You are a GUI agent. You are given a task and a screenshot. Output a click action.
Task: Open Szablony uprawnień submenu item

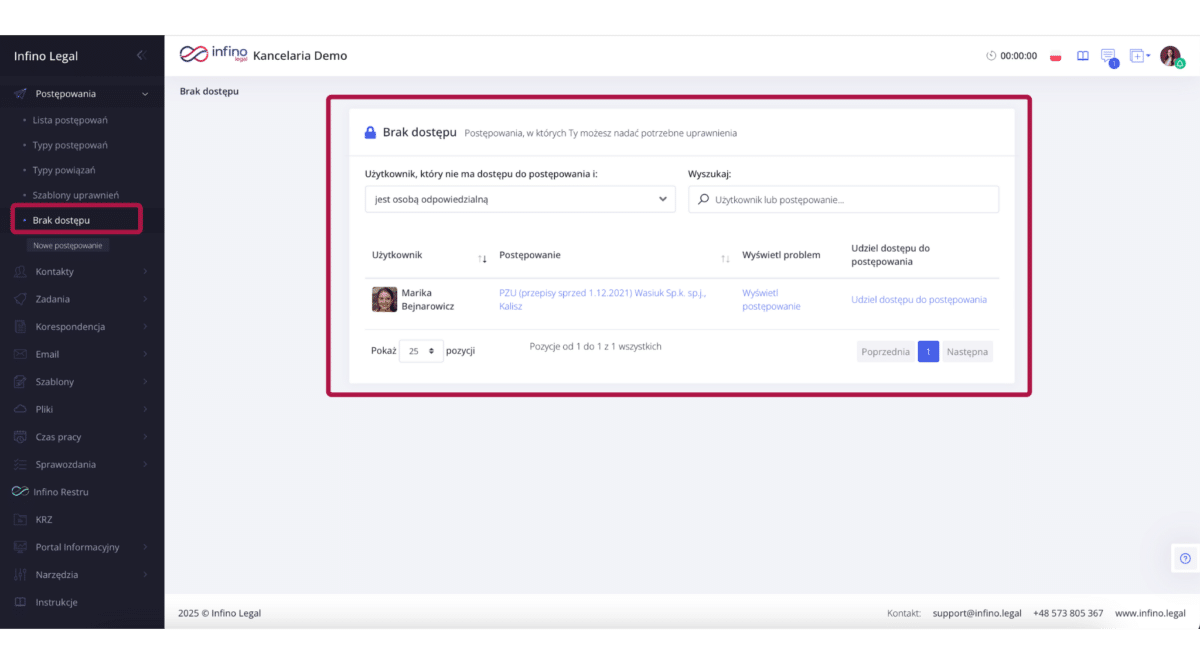coord(76,195)
